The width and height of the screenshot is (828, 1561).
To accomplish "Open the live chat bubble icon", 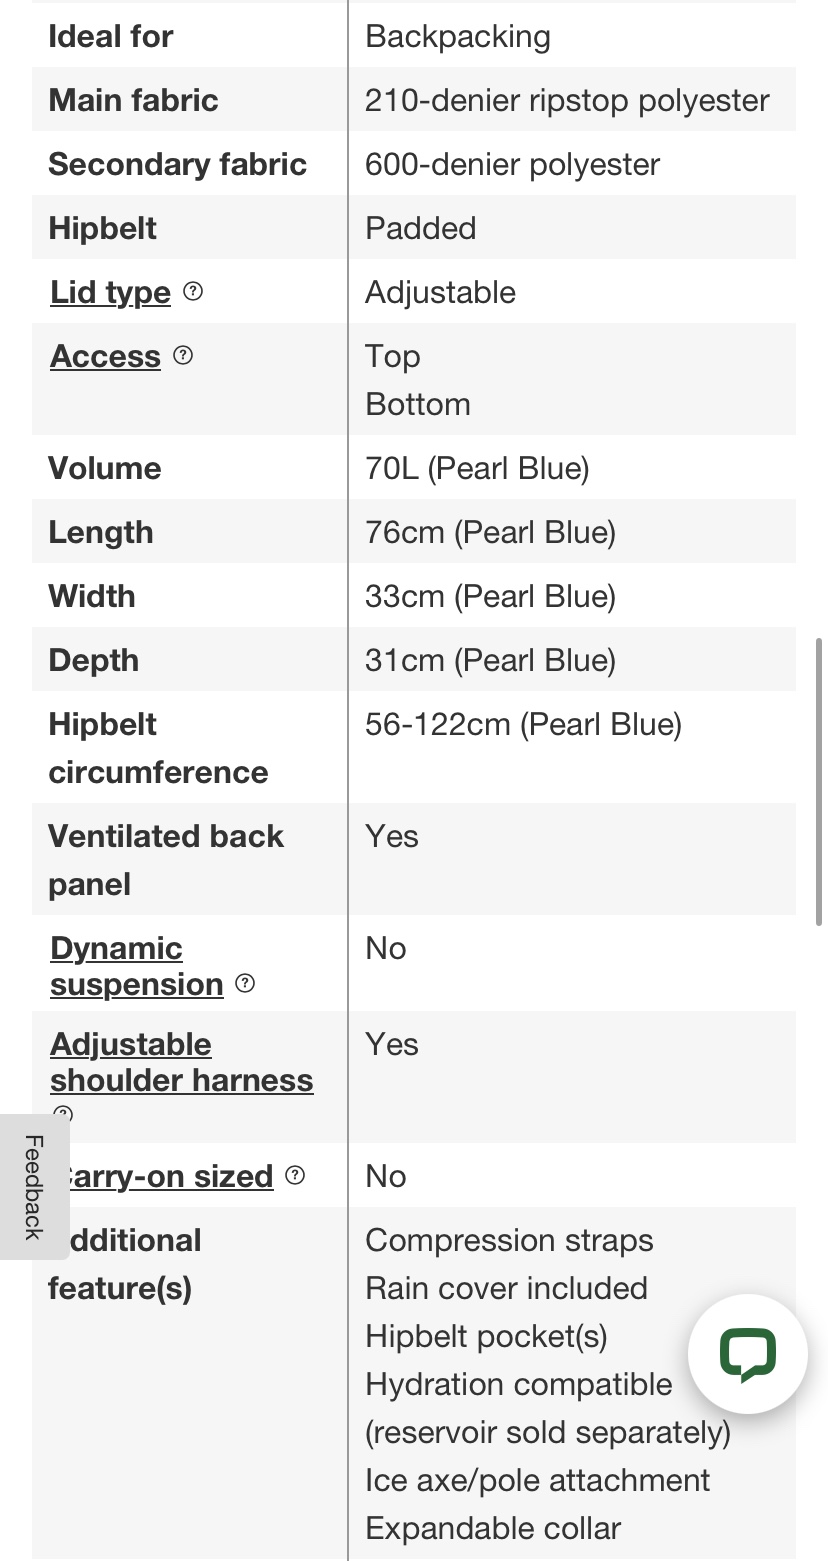I will (747, 1354).
